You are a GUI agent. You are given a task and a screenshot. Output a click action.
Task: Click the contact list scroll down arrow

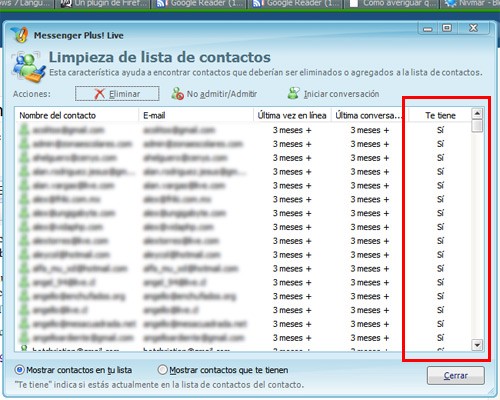click(477, 345)
